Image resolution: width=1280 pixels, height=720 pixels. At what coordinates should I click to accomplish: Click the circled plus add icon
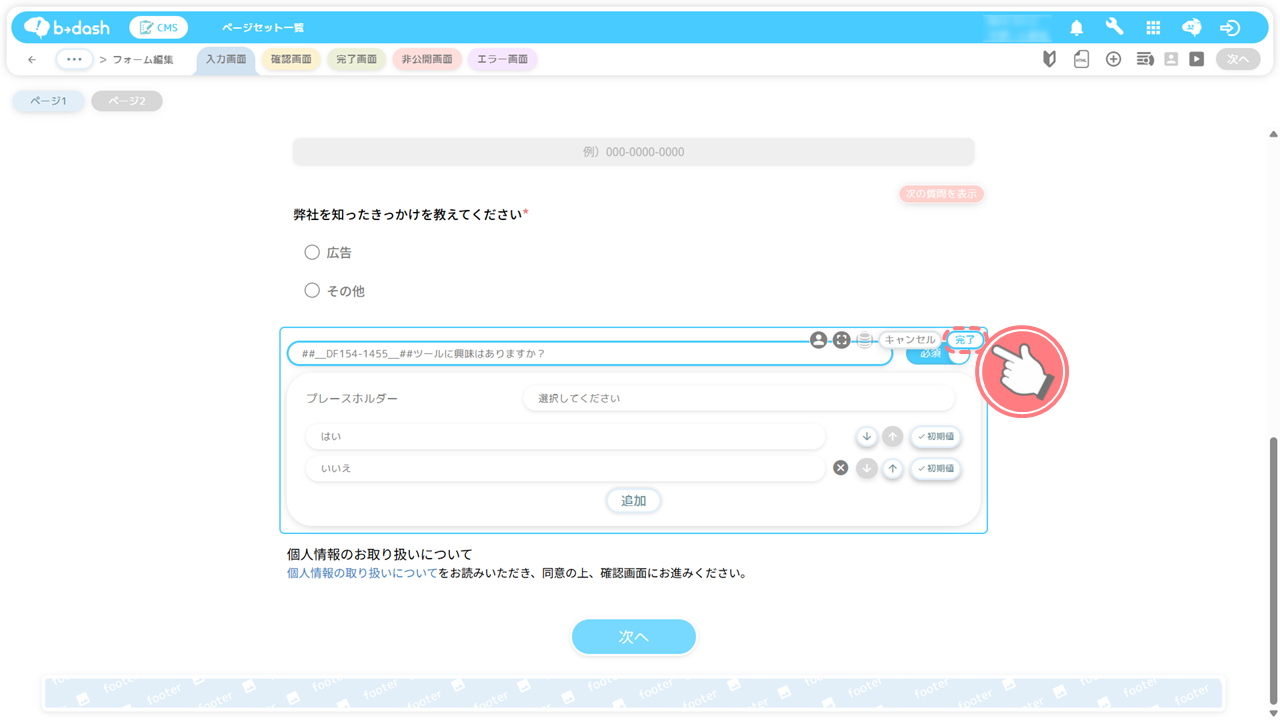click(x=1113, y=59)
